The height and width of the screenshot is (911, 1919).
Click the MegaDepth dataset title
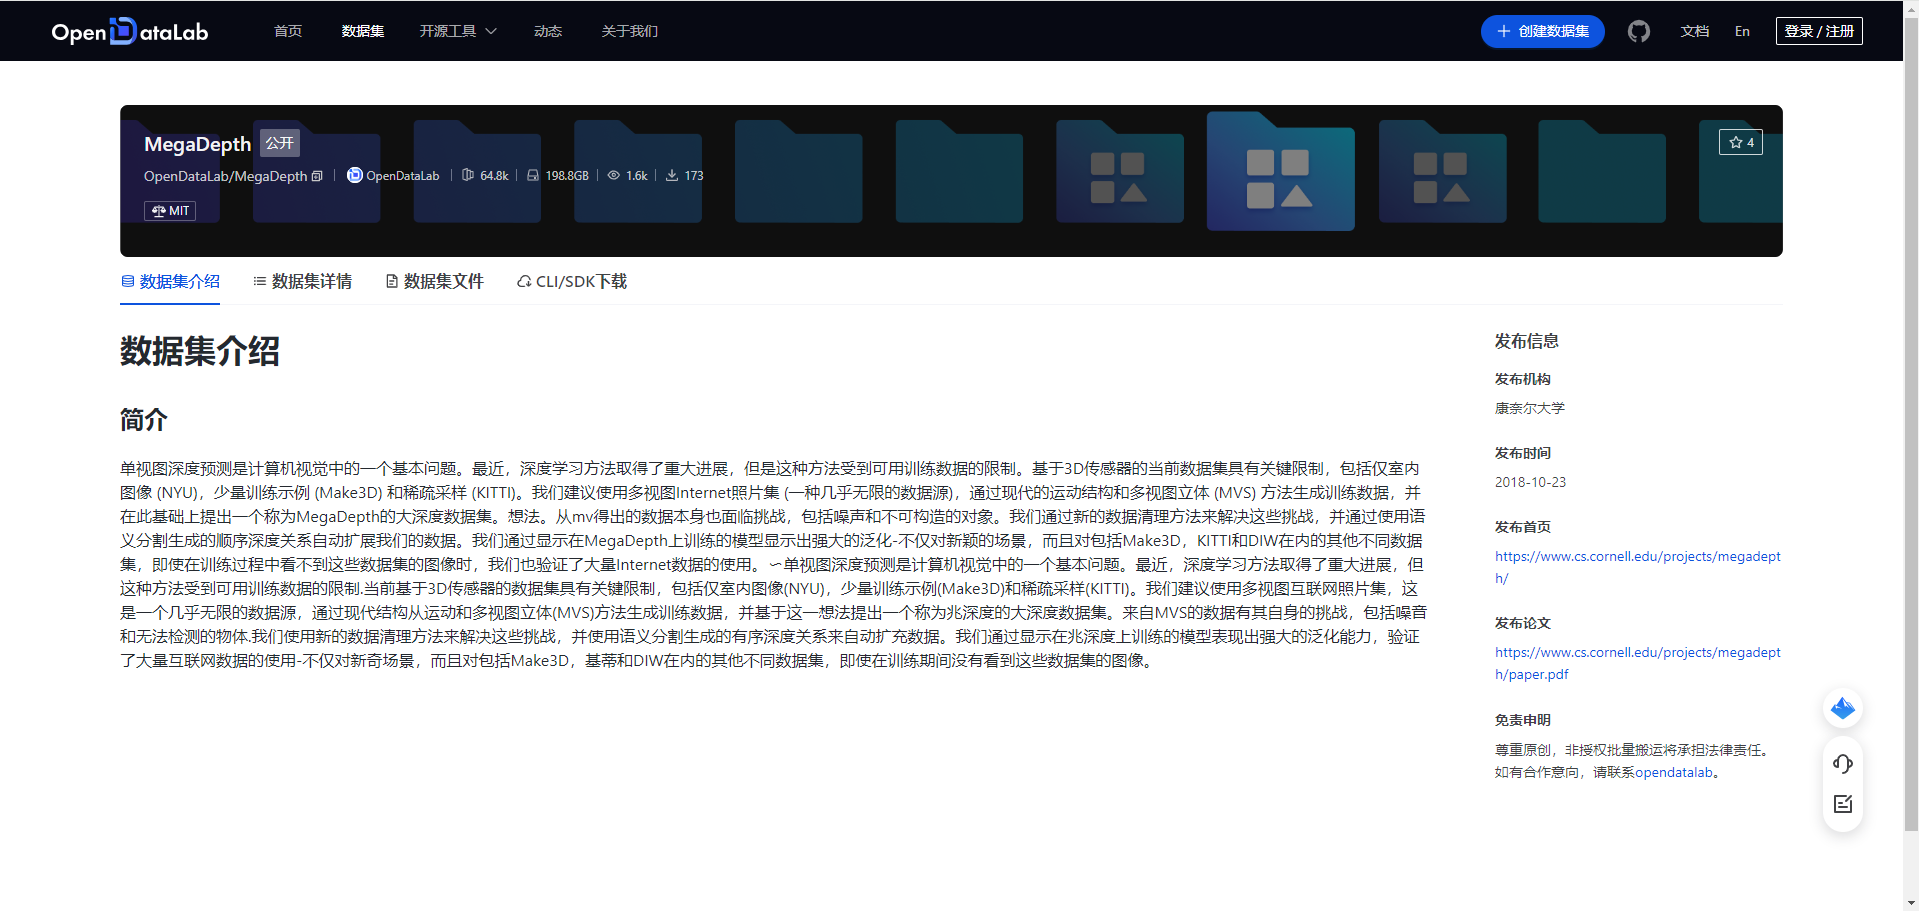coord(198,144)
